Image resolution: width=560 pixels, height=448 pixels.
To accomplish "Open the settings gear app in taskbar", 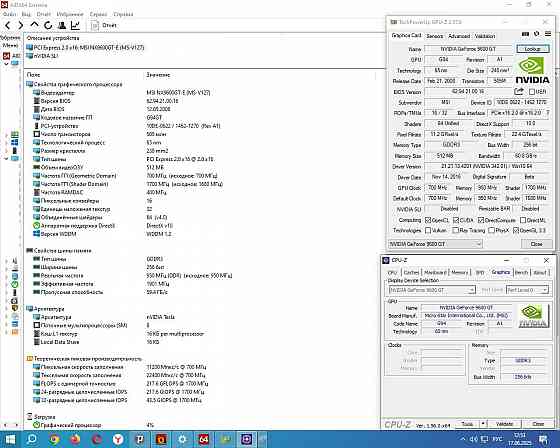I will [x=182, y=439].
